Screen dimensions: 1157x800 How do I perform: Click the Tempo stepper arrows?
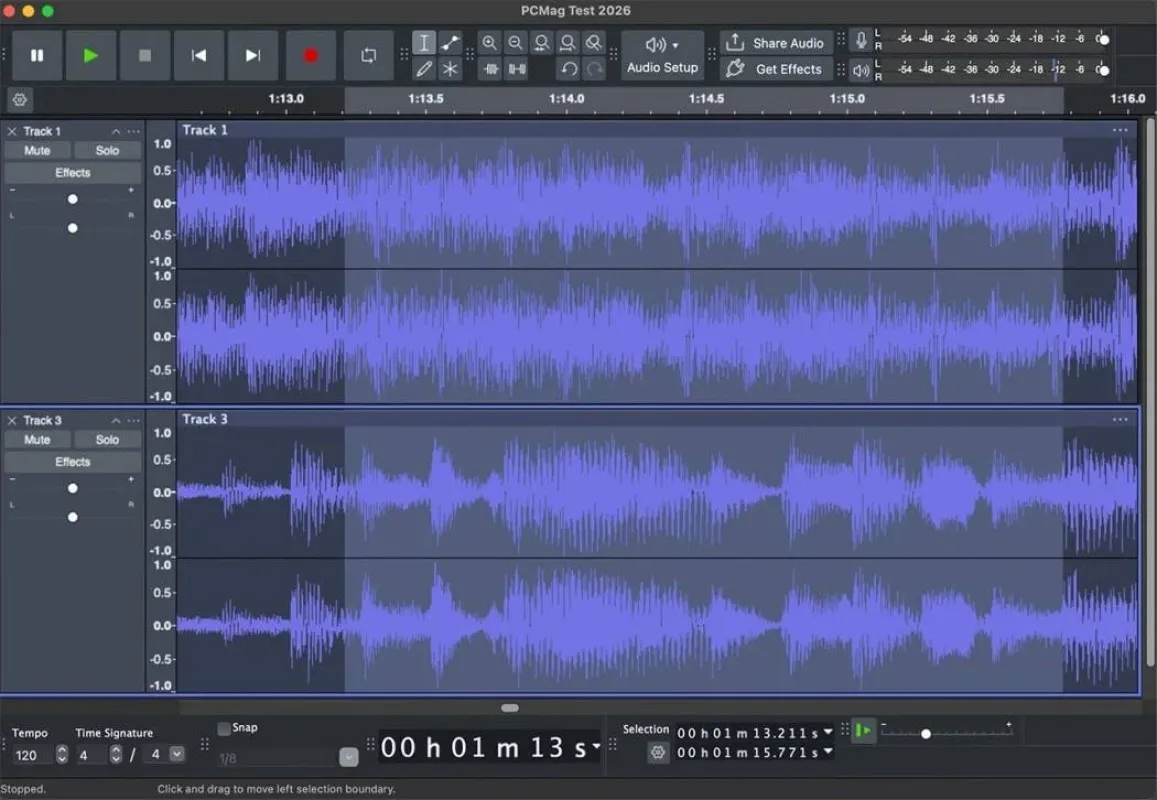pyautogui.click(x=62, y=754)
